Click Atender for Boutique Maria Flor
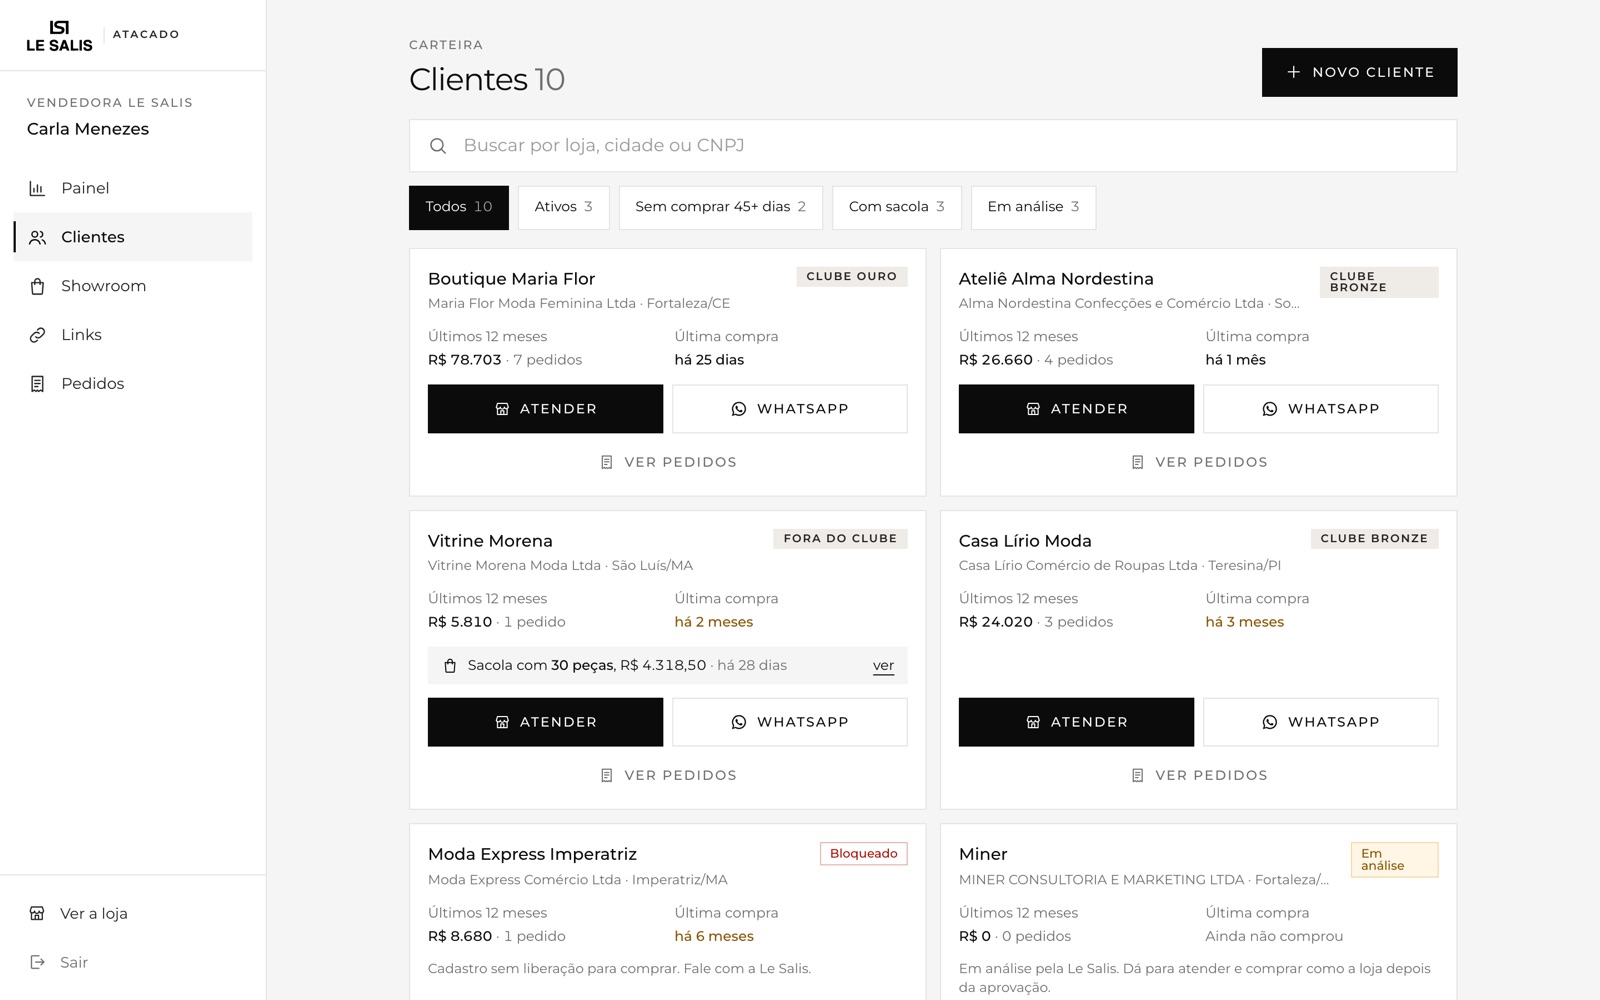Viewport: 1600px width, 1000px height. [x=545, y=409]
